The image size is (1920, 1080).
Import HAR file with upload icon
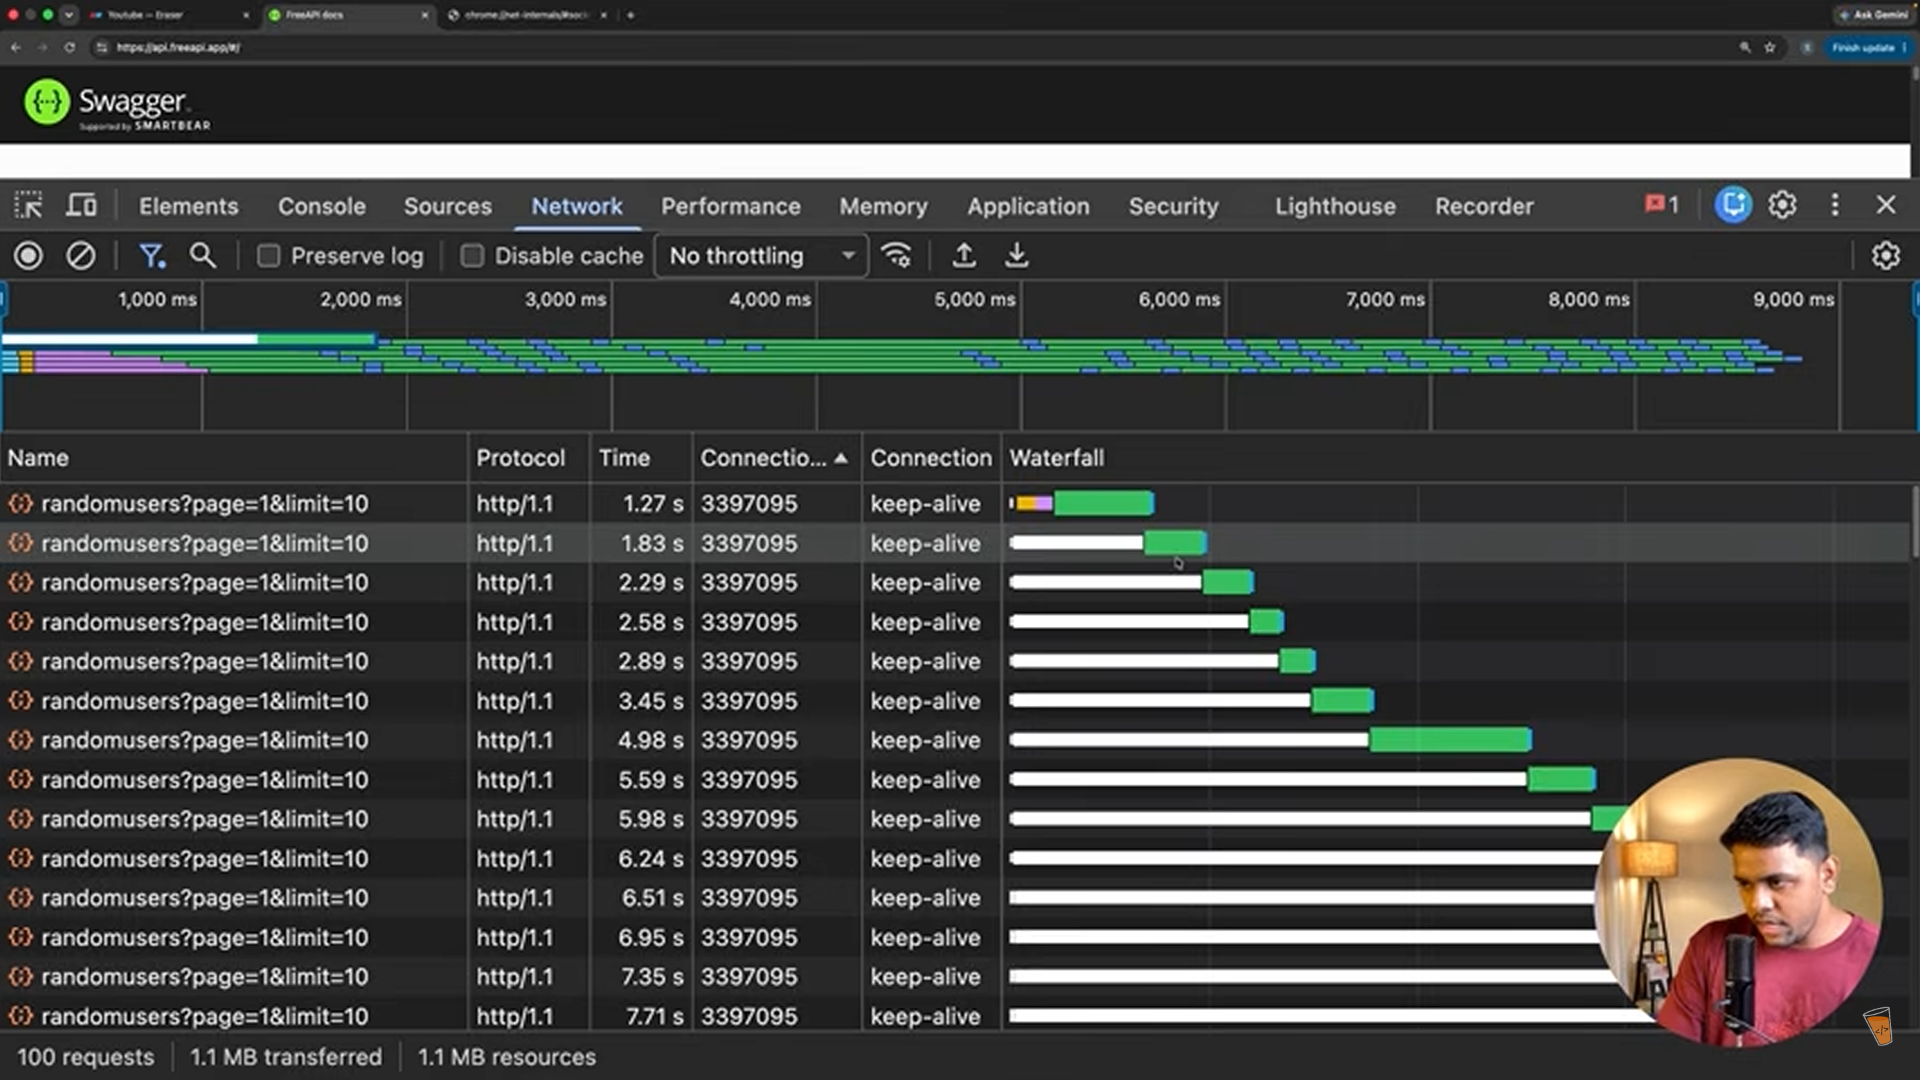(x=964, y=256)
